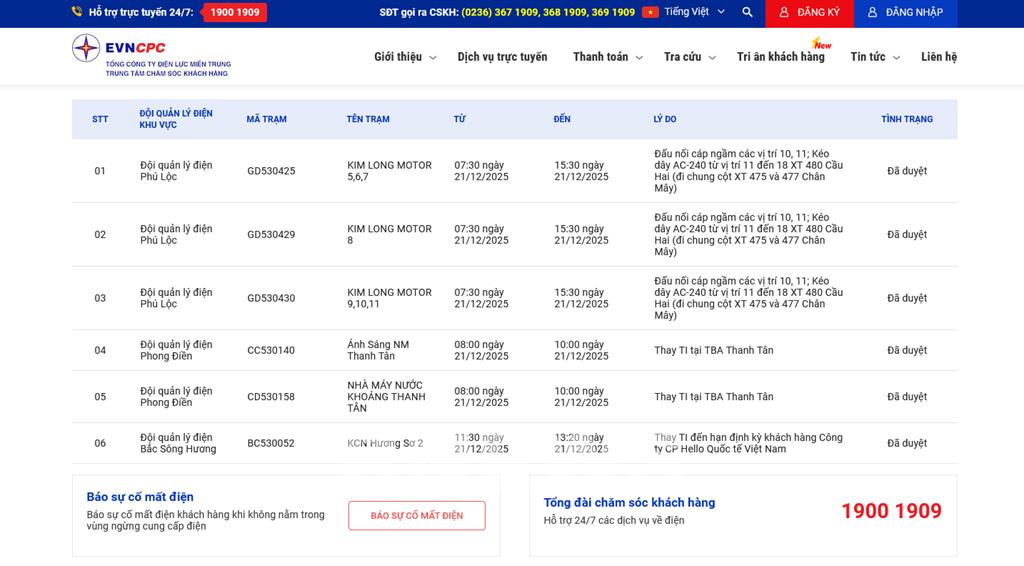Expand the Tra cứu menu chevron
This screenshot has height=566, width=1024.
pos(712,58)
